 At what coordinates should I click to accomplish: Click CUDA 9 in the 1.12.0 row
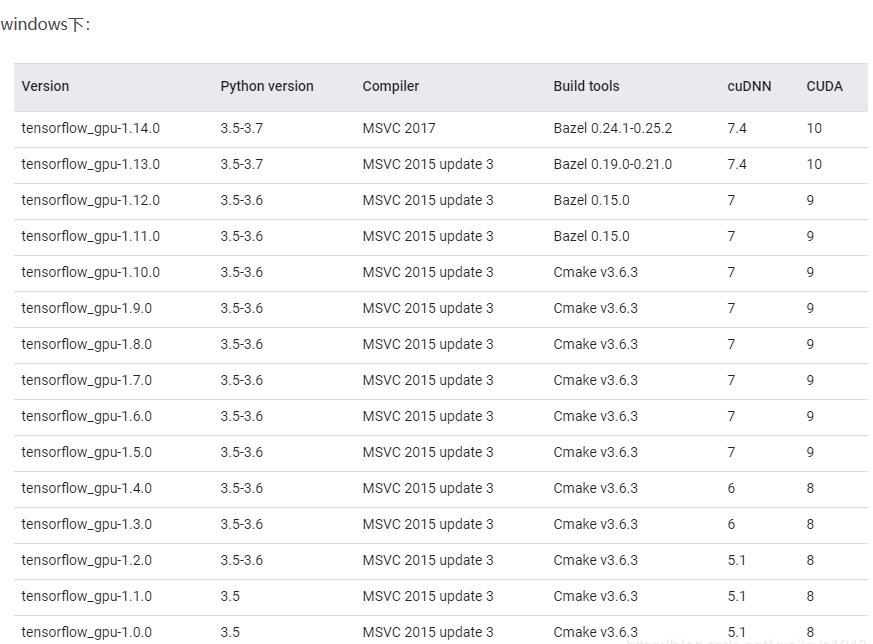(x=810, y=200)
